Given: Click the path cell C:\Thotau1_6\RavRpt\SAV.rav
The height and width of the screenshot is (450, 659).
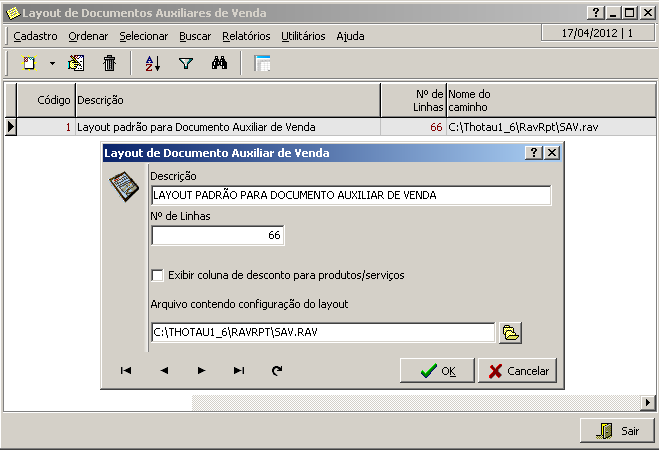Looking at the screenshot, I should (551, 127).
